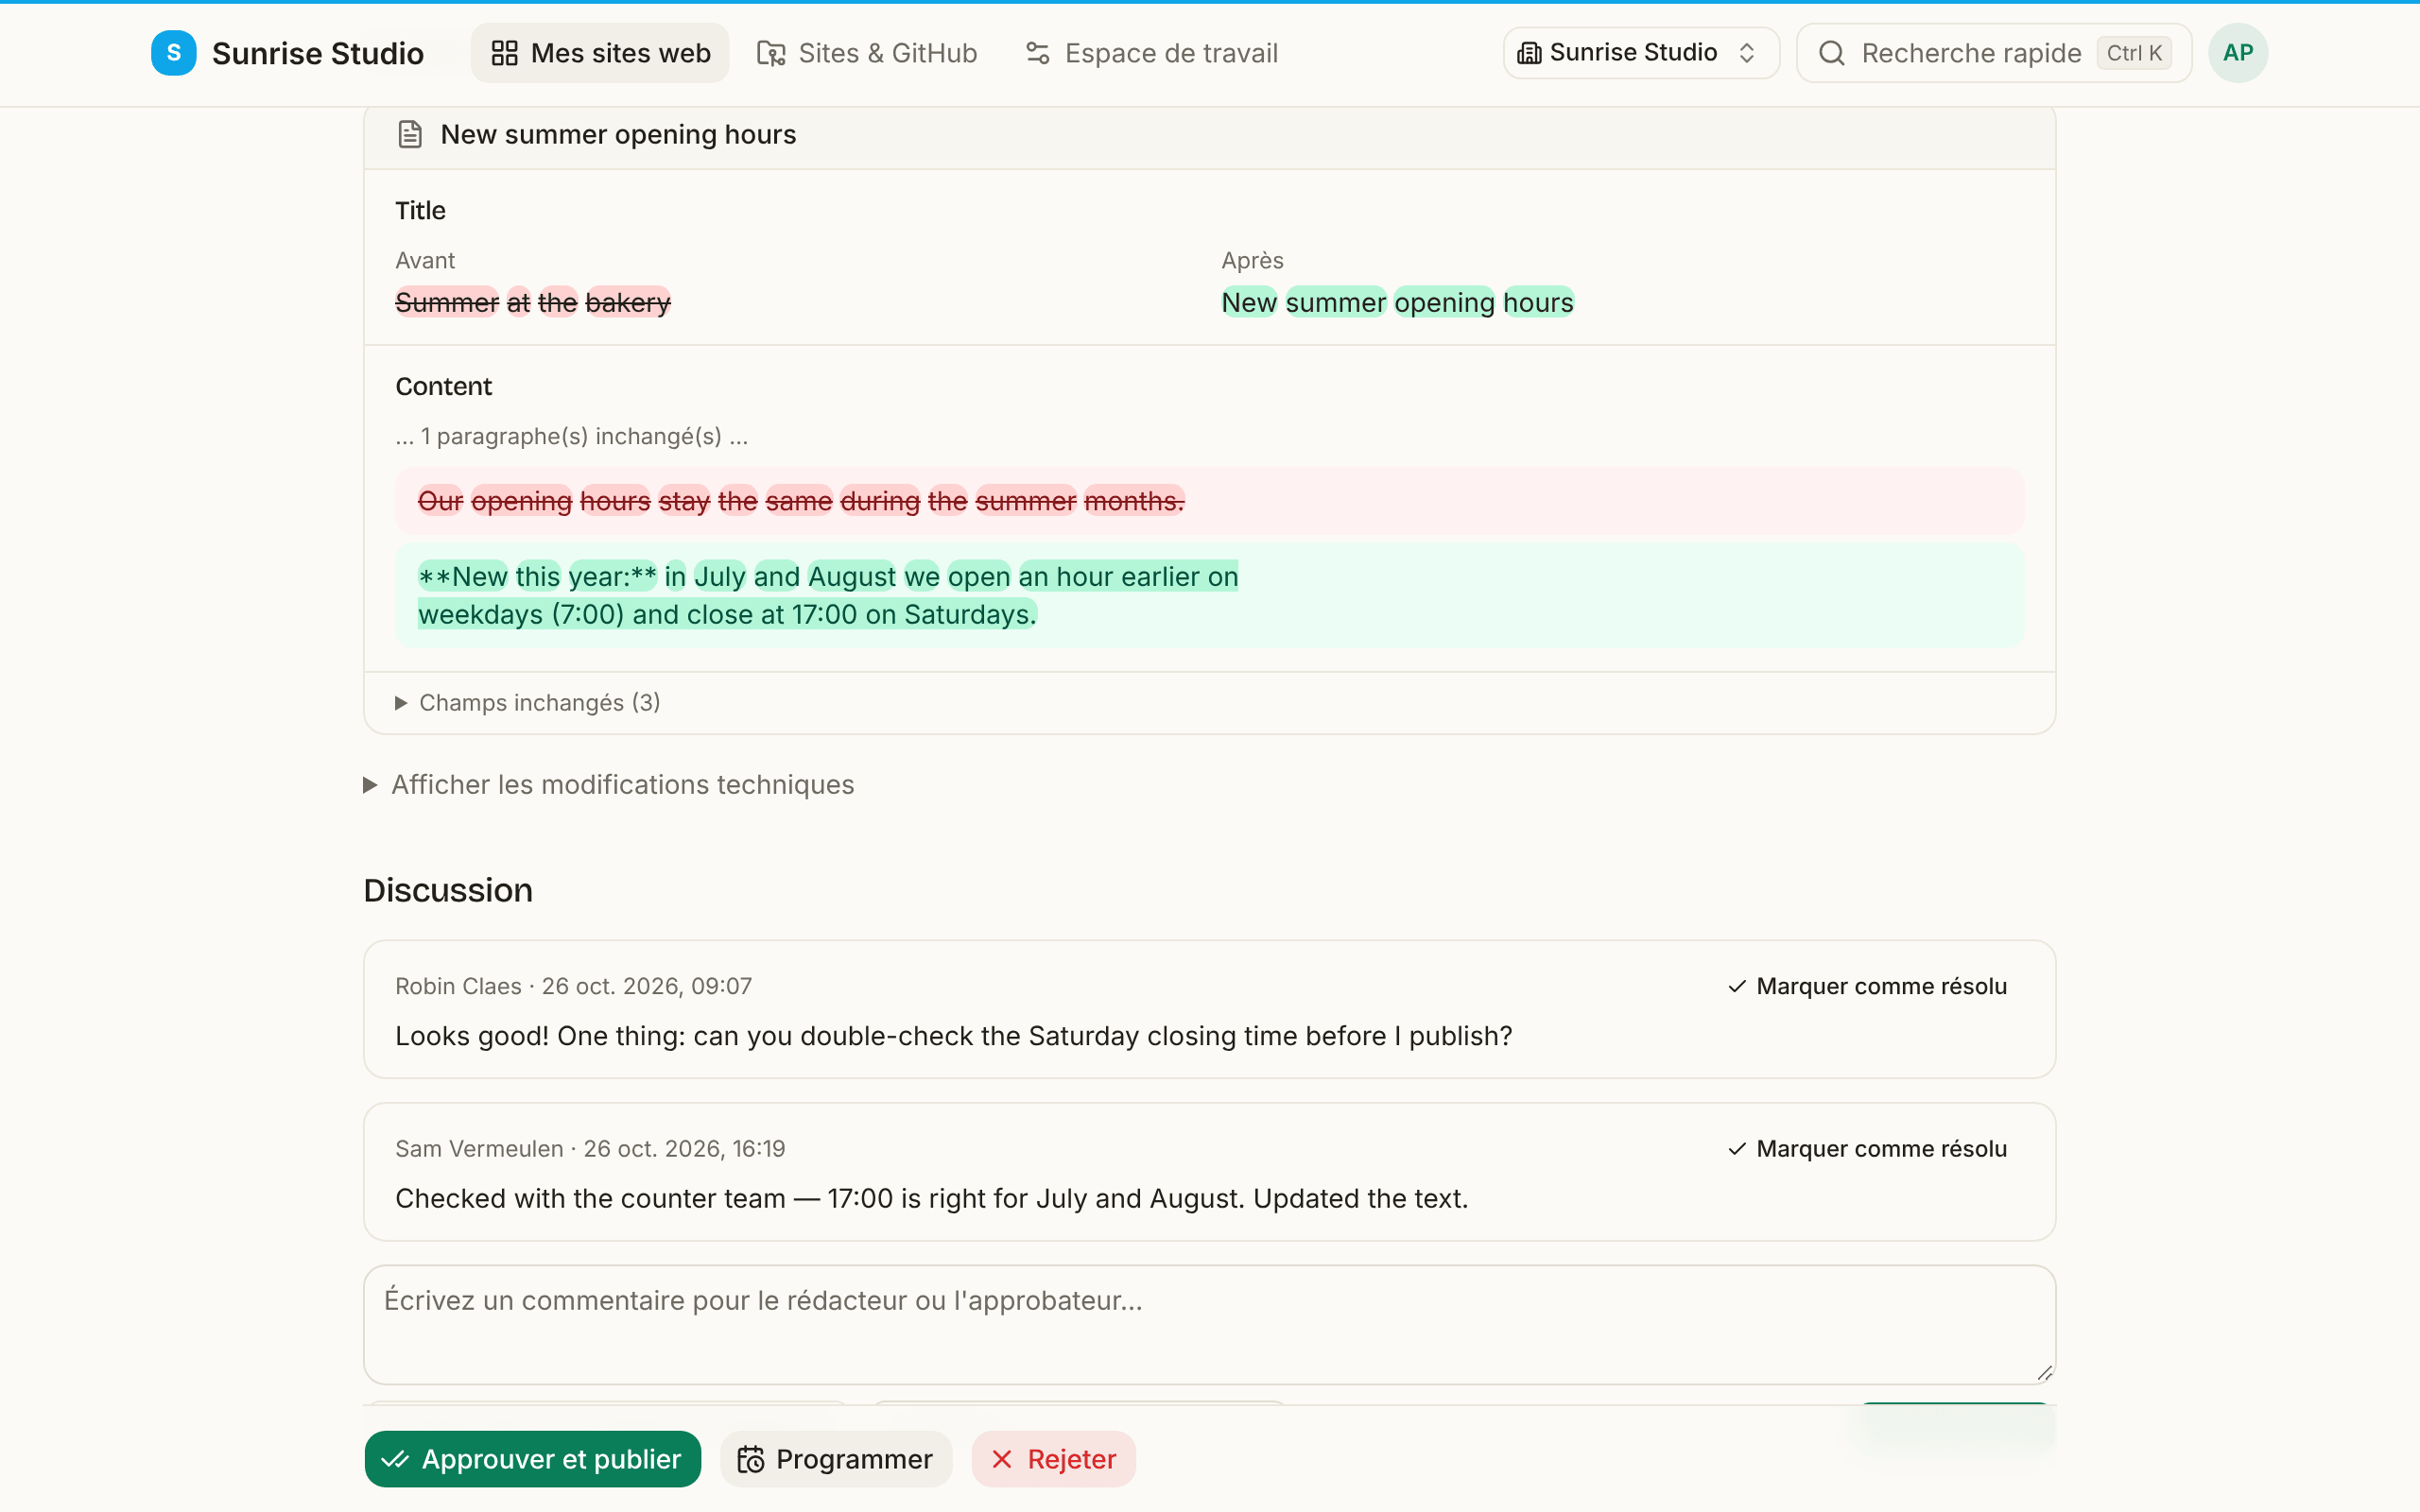
Task: Click the checkmark icon in Sam Vermeulen comment
Action: 1737,1149
